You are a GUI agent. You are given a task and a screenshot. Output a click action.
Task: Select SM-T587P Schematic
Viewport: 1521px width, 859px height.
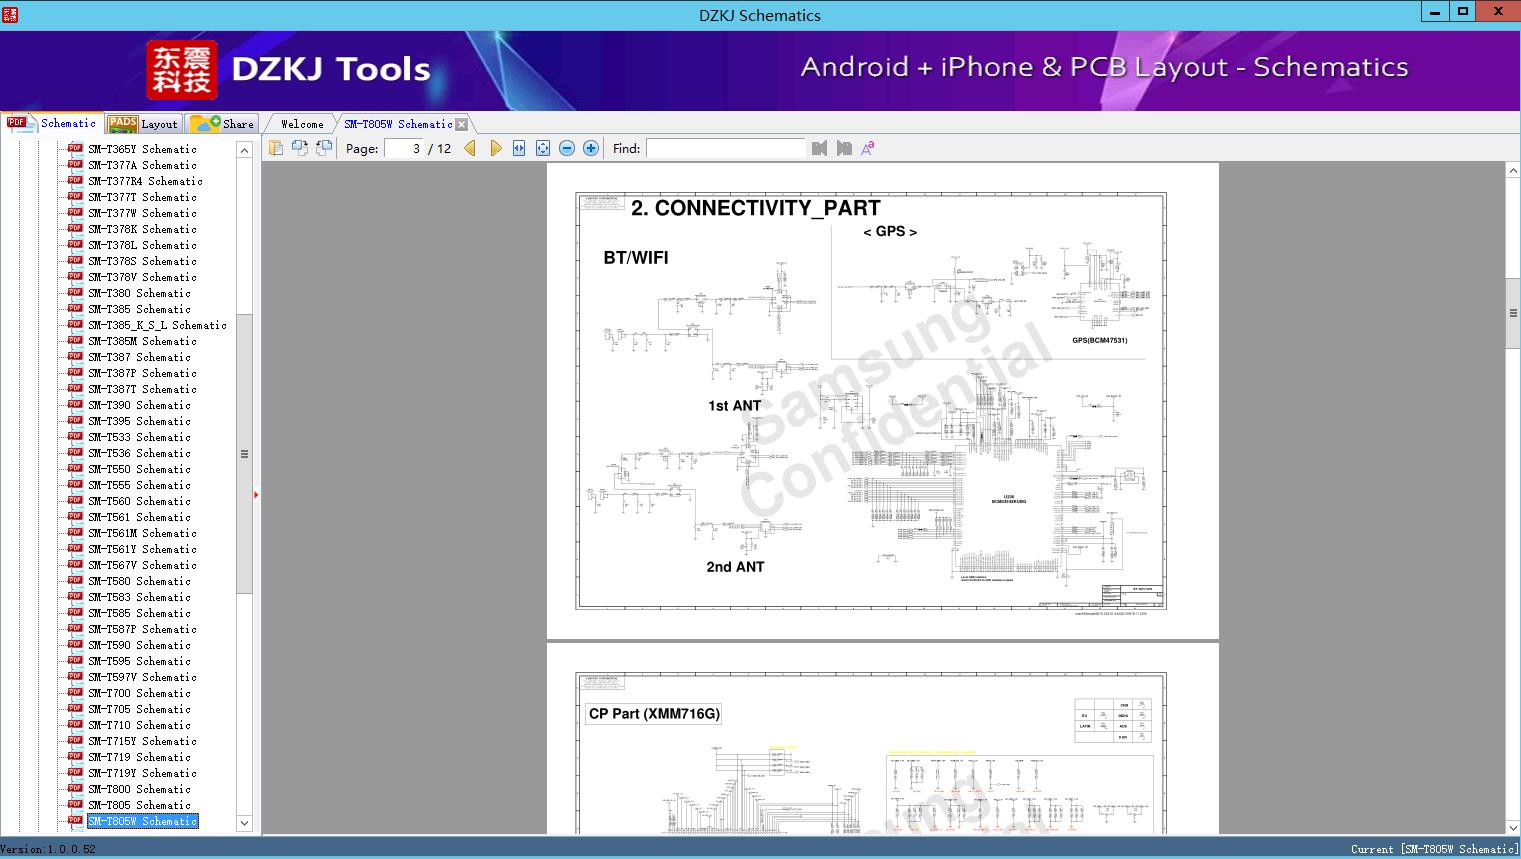coord(142,629)
